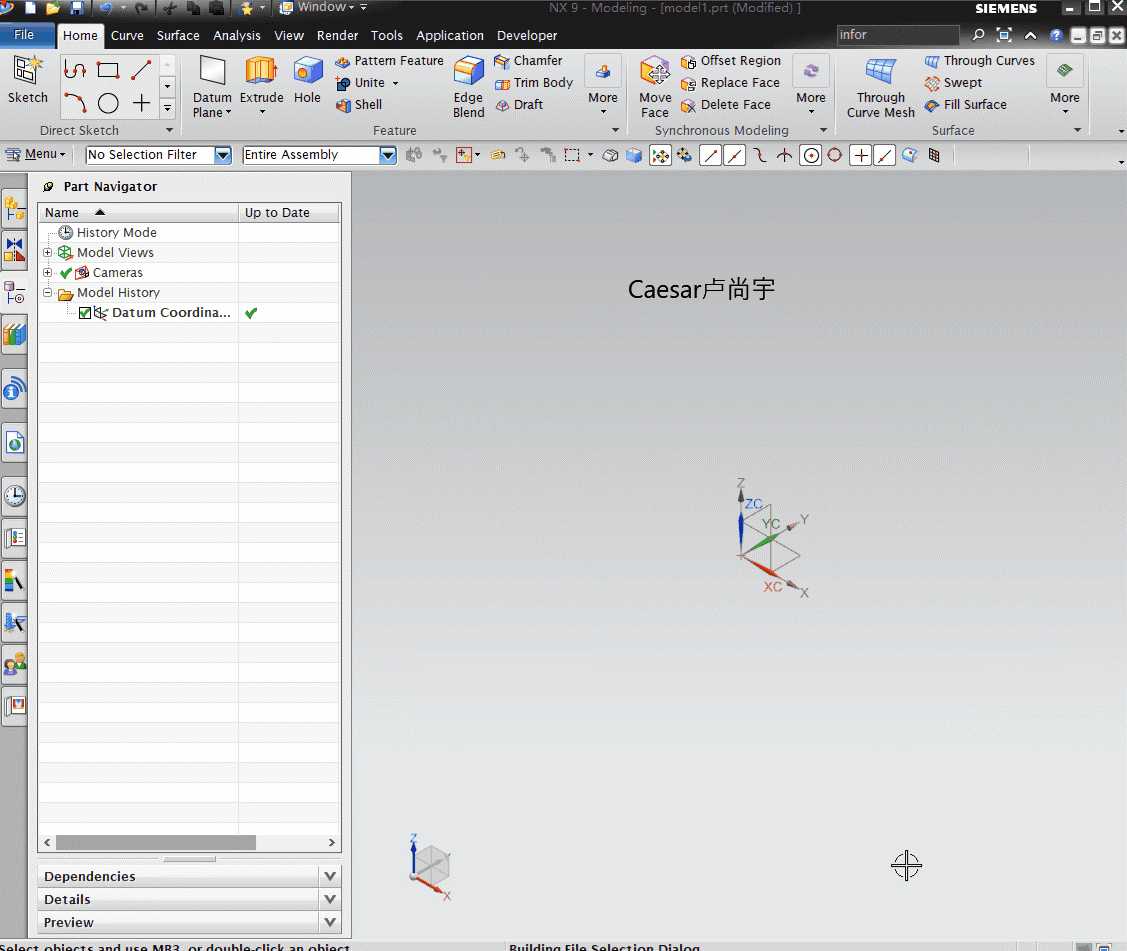Save the file with floppy icon

[76, 8]
